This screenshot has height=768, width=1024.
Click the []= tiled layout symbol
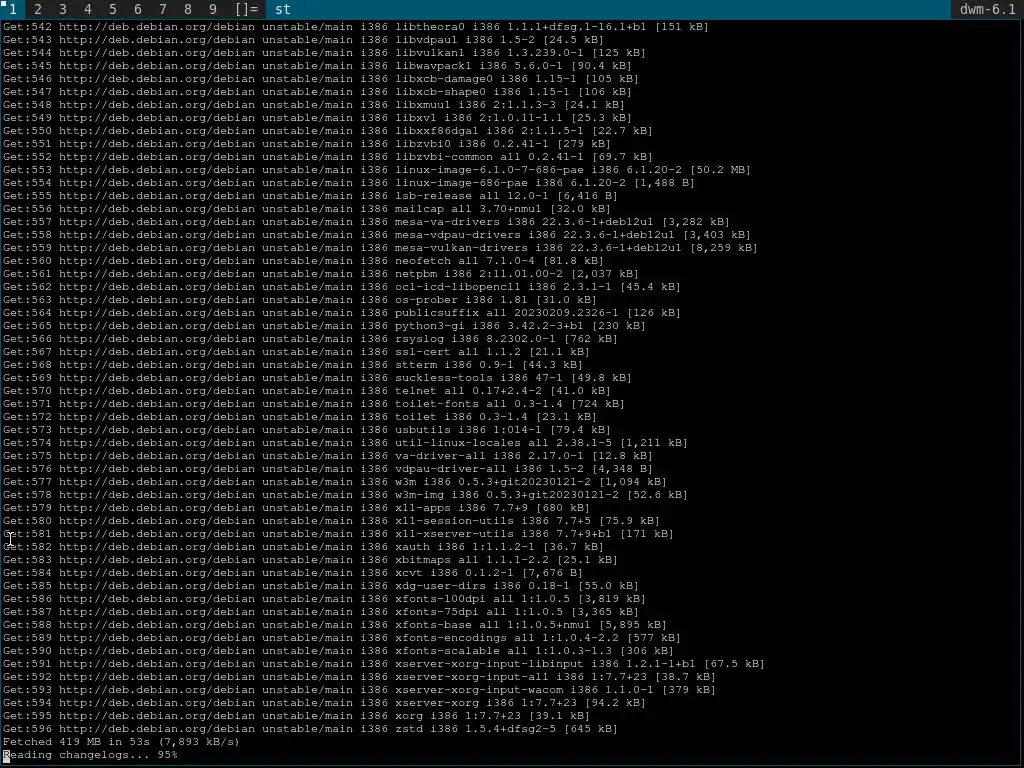246,9
